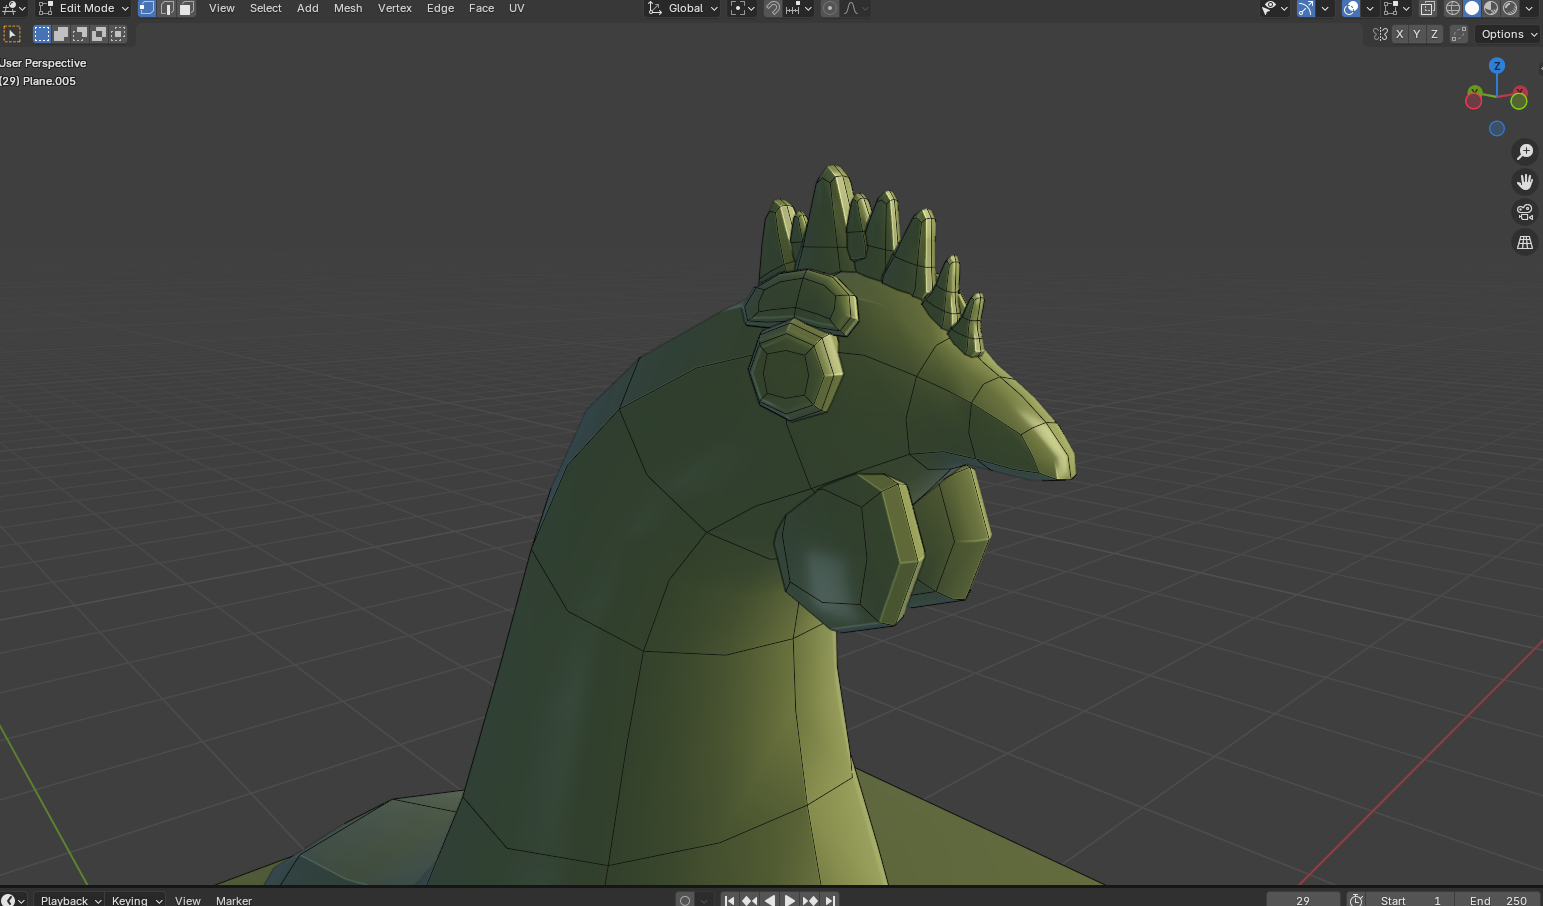
Task: Open the timeline Marker menu
Action: click(x=234, y=900)
